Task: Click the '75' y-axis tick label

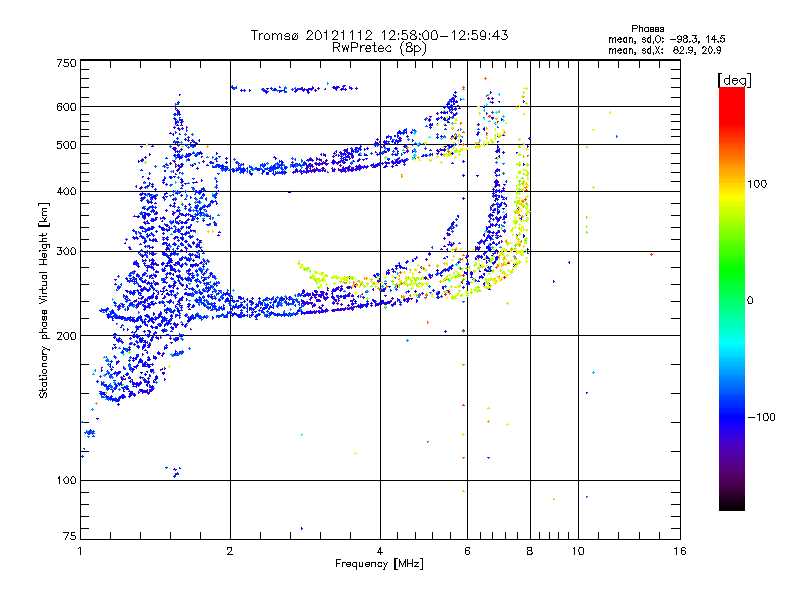Action: (x=69, y=536)
